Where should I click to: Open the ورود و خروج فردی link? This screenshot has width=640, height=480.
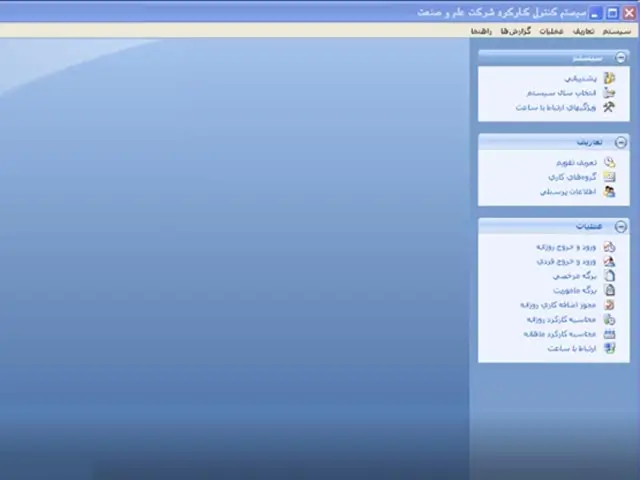coord(568,261)
